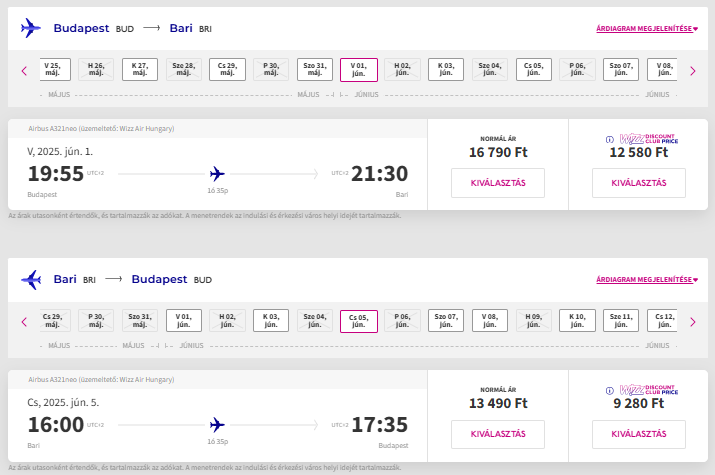Screen dimensions: 715x475
Task: Choose return normal price 13 490 Ft Kiválasztás
Action: 497,434
